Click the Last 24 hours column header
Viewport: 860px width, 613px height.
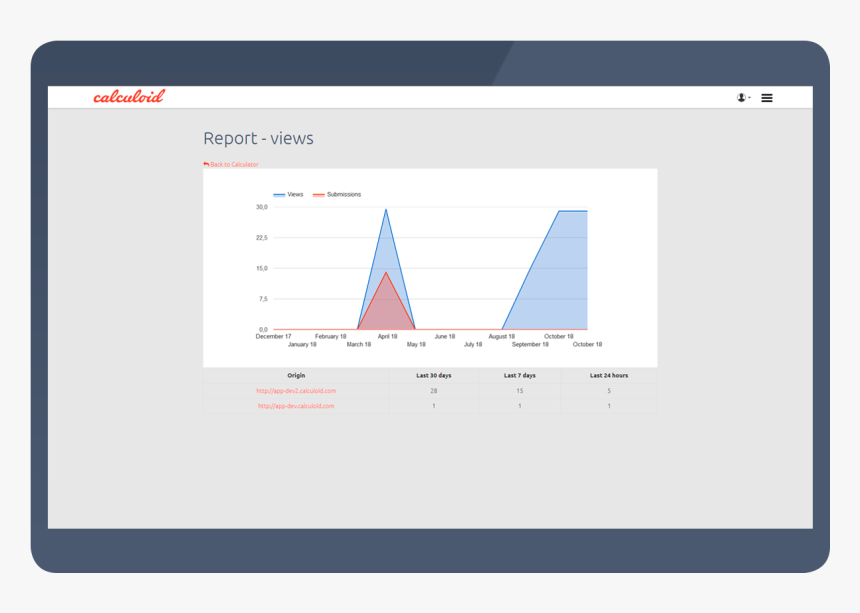tap(609, 376)
